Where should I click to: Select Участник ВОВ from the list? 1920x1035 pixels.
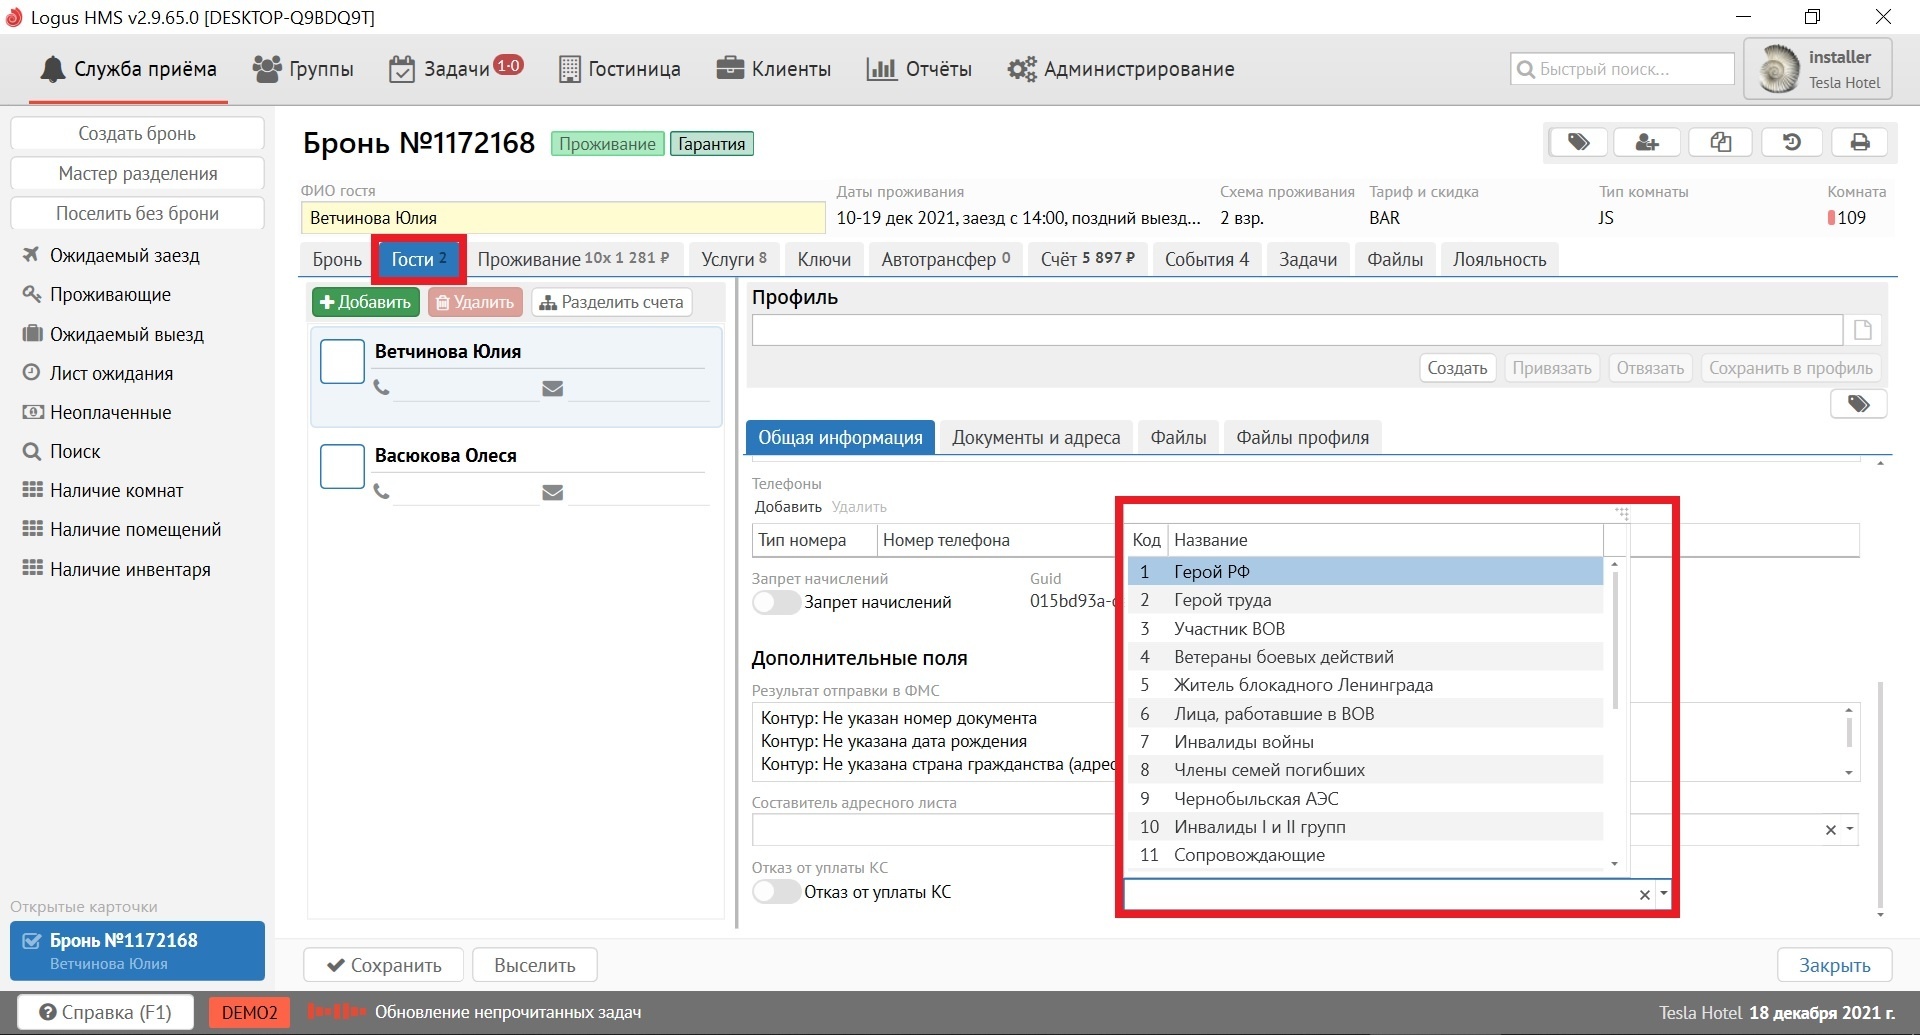(x=1229, y=629)
